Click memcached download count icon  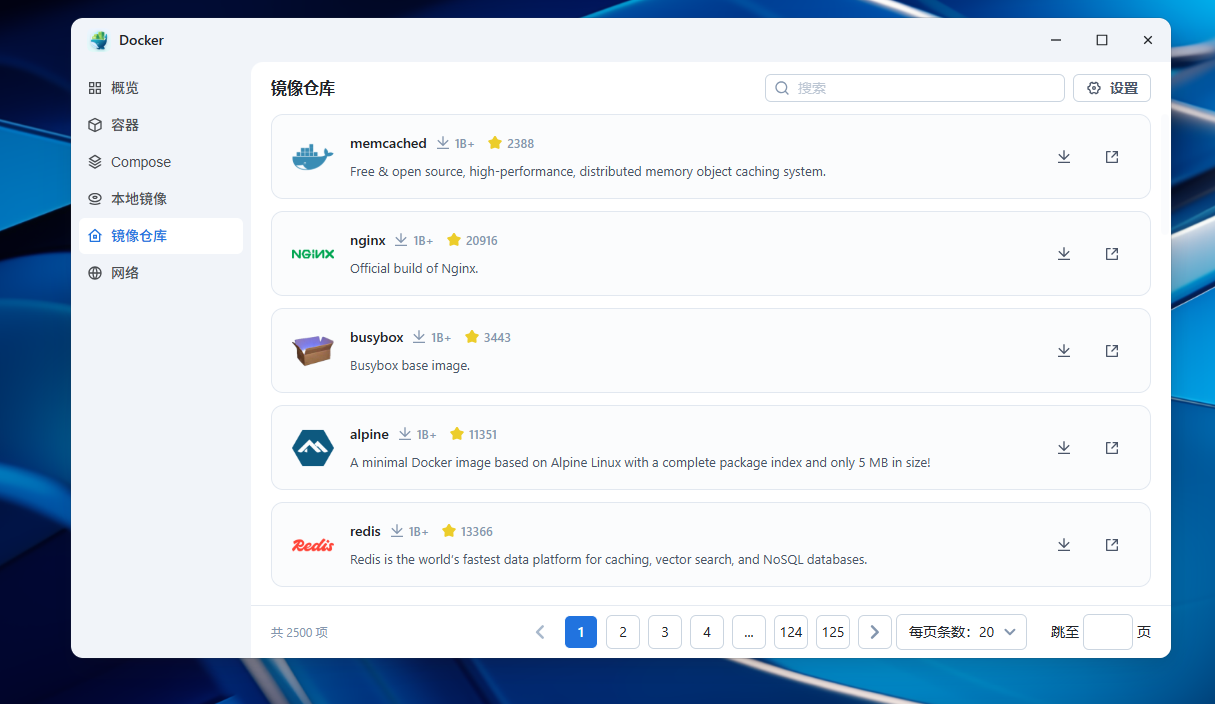(443, 143)
